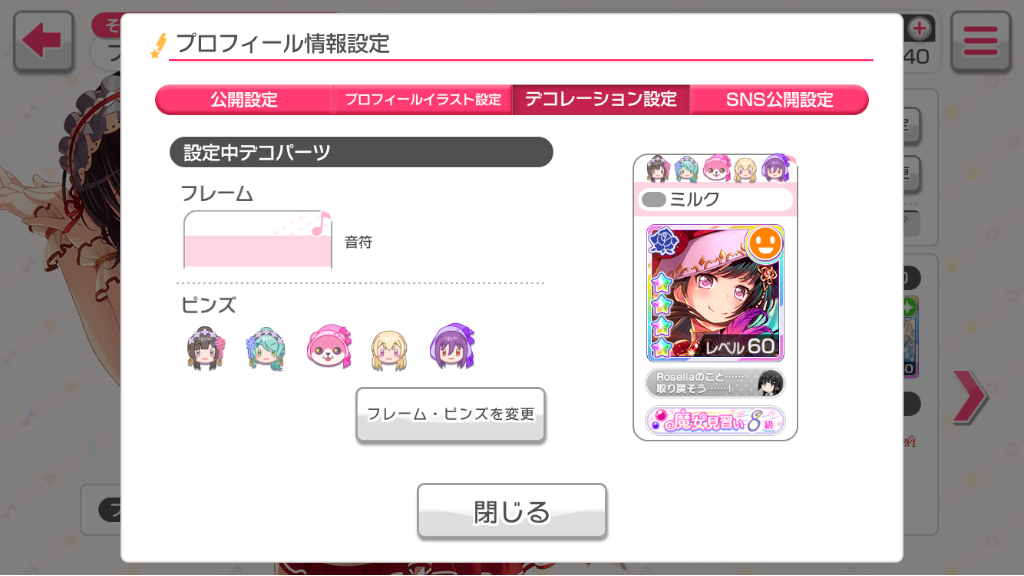
Task: Switch to プロフィールイラスト設定 tab
Action: pos(423,99)
